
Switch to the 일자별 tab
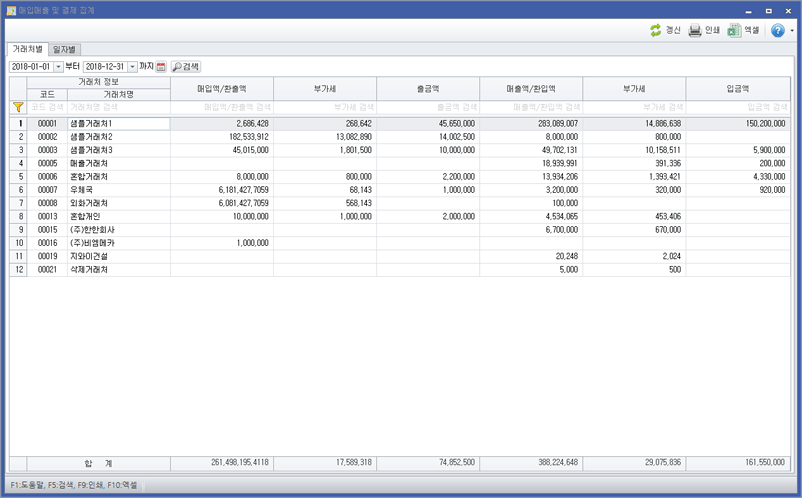pyautogui.click(x=65, y=48)
